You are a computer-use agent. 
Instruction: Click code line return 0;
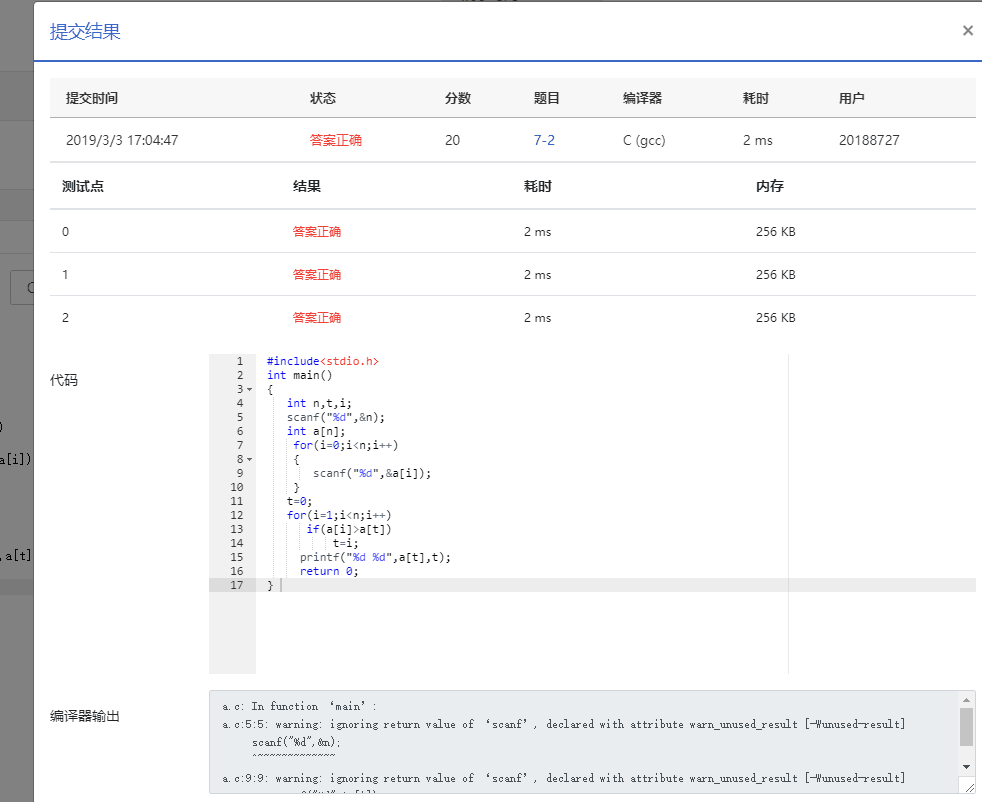click(x=329, y=571)
